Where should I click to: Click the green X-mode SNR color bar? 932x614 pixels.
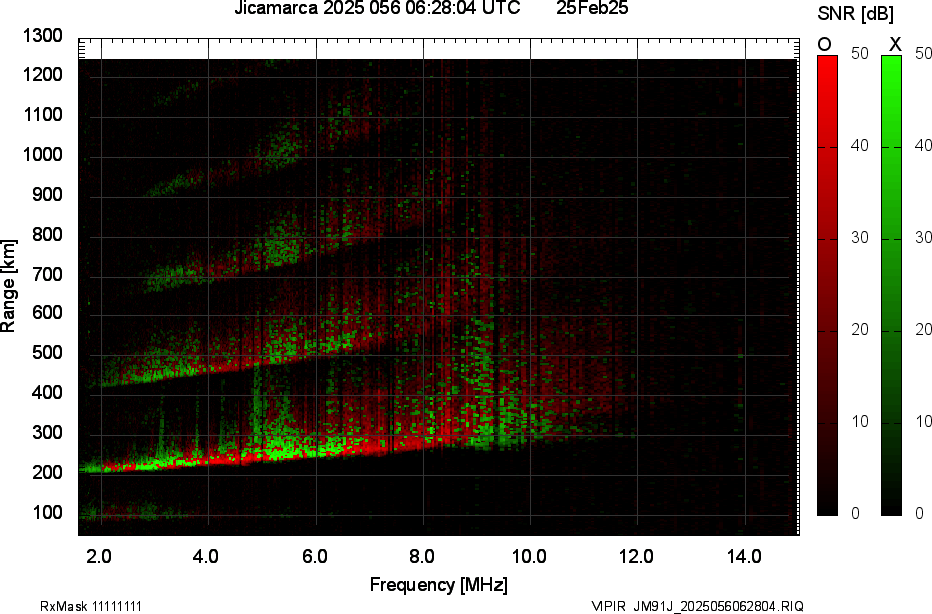(x=891, y=285)
